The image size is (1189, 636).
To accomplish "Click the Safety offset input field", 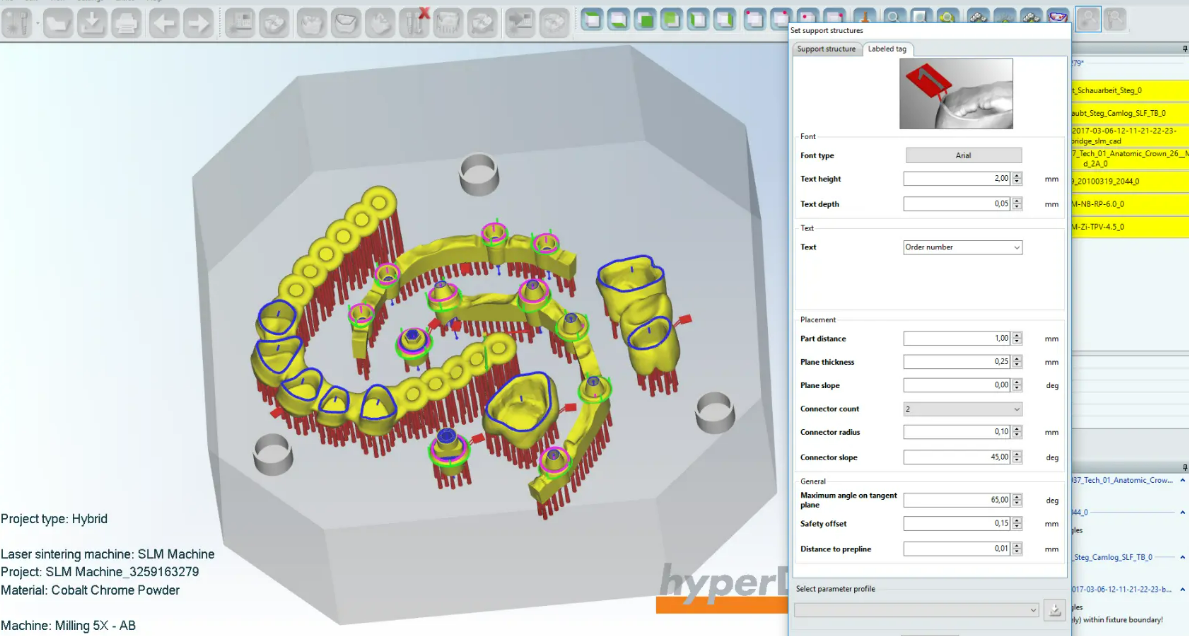I will point(957,524).
